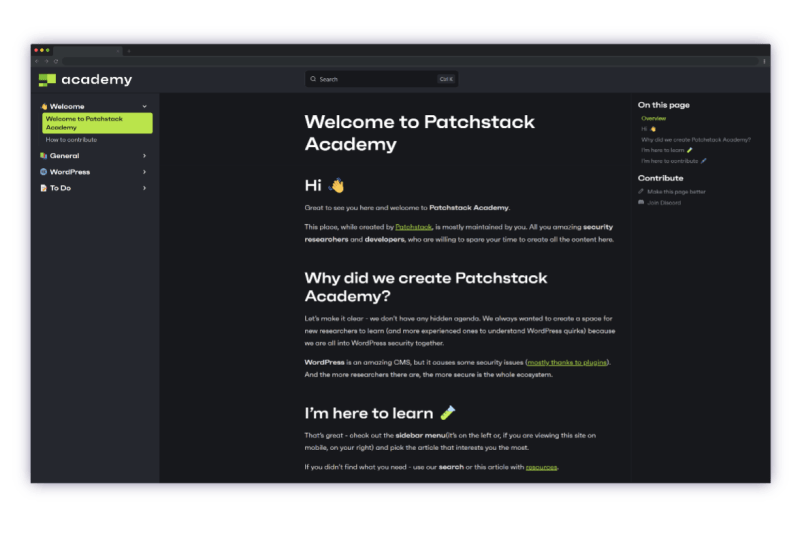Click the Discord icon beside Join Discord

[641, 202]
